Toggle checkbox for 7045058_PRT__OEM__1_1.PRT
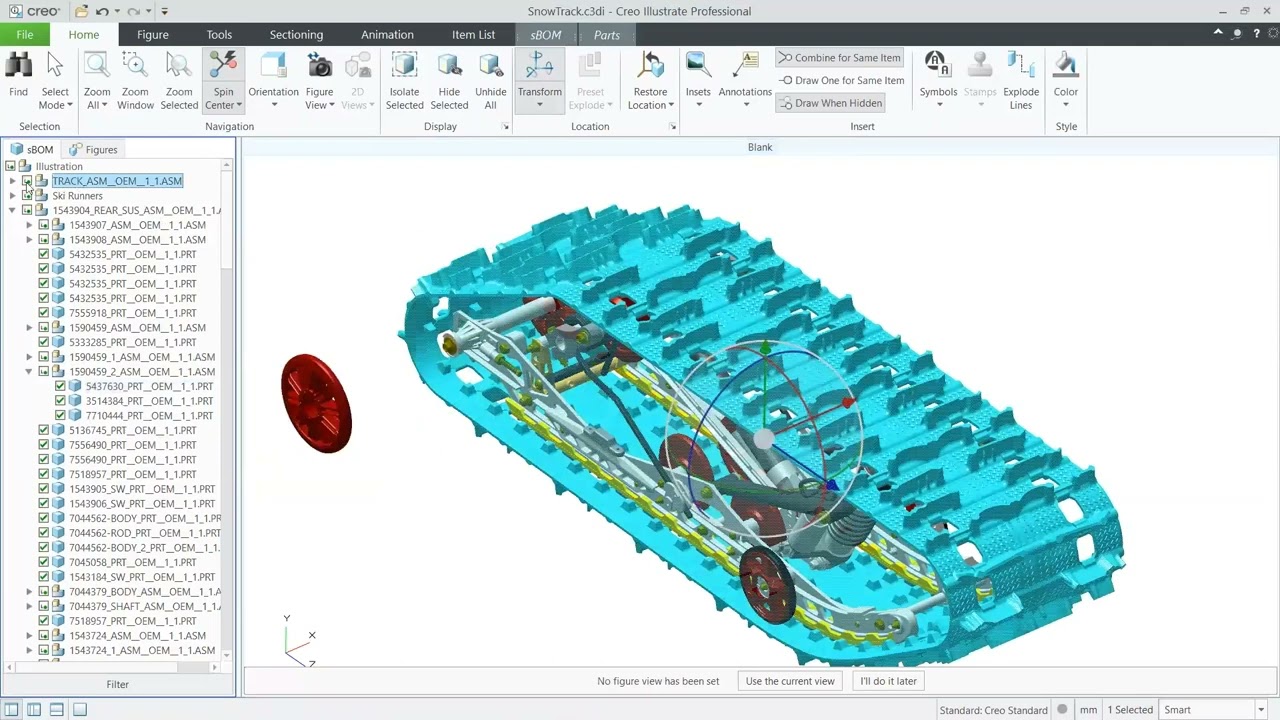This screenshot has height=720, width=1280. click(44, 562)
